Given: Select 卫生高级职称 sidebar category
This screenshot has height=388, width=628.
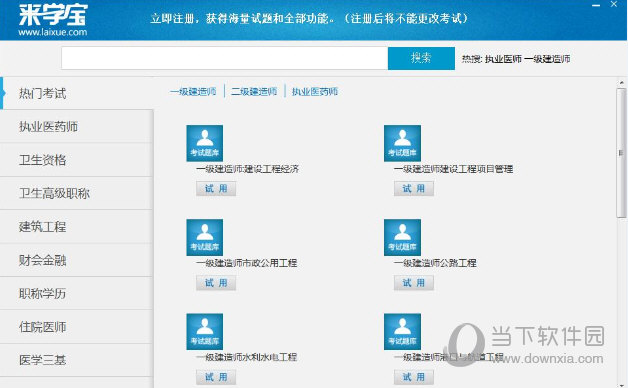Looking at the screenshot, I should coord(76,193).
